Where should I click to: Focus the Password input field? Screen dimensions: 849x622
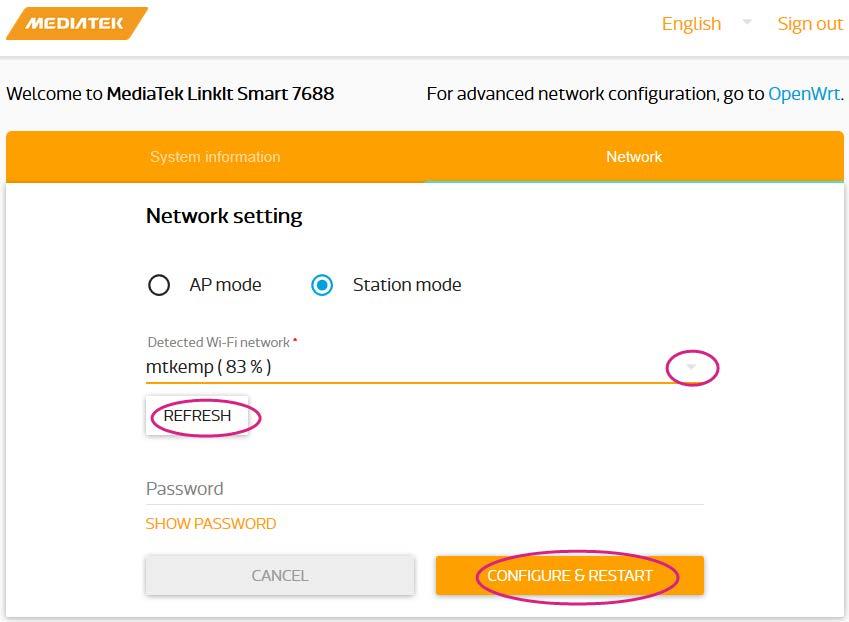tap(424, 489)
